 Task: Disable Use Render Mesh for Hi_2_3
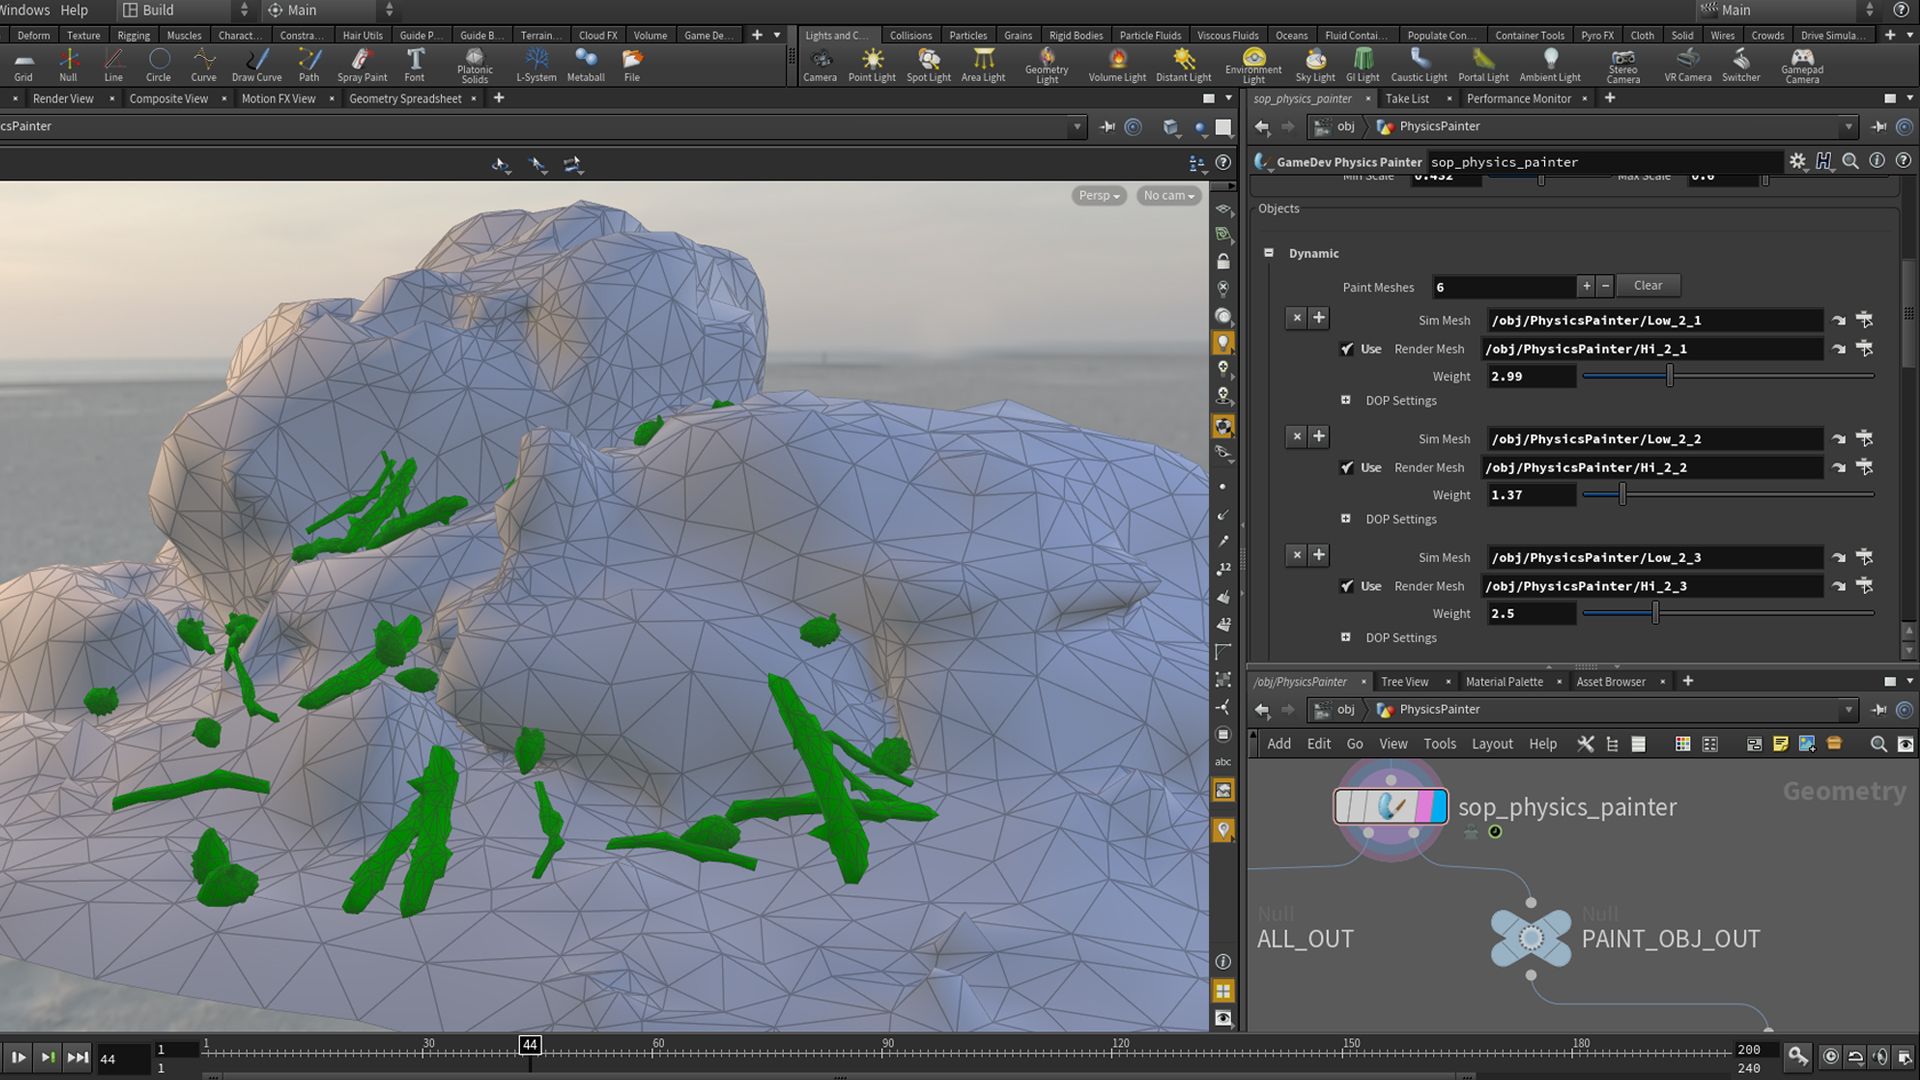coord(1347,587)
